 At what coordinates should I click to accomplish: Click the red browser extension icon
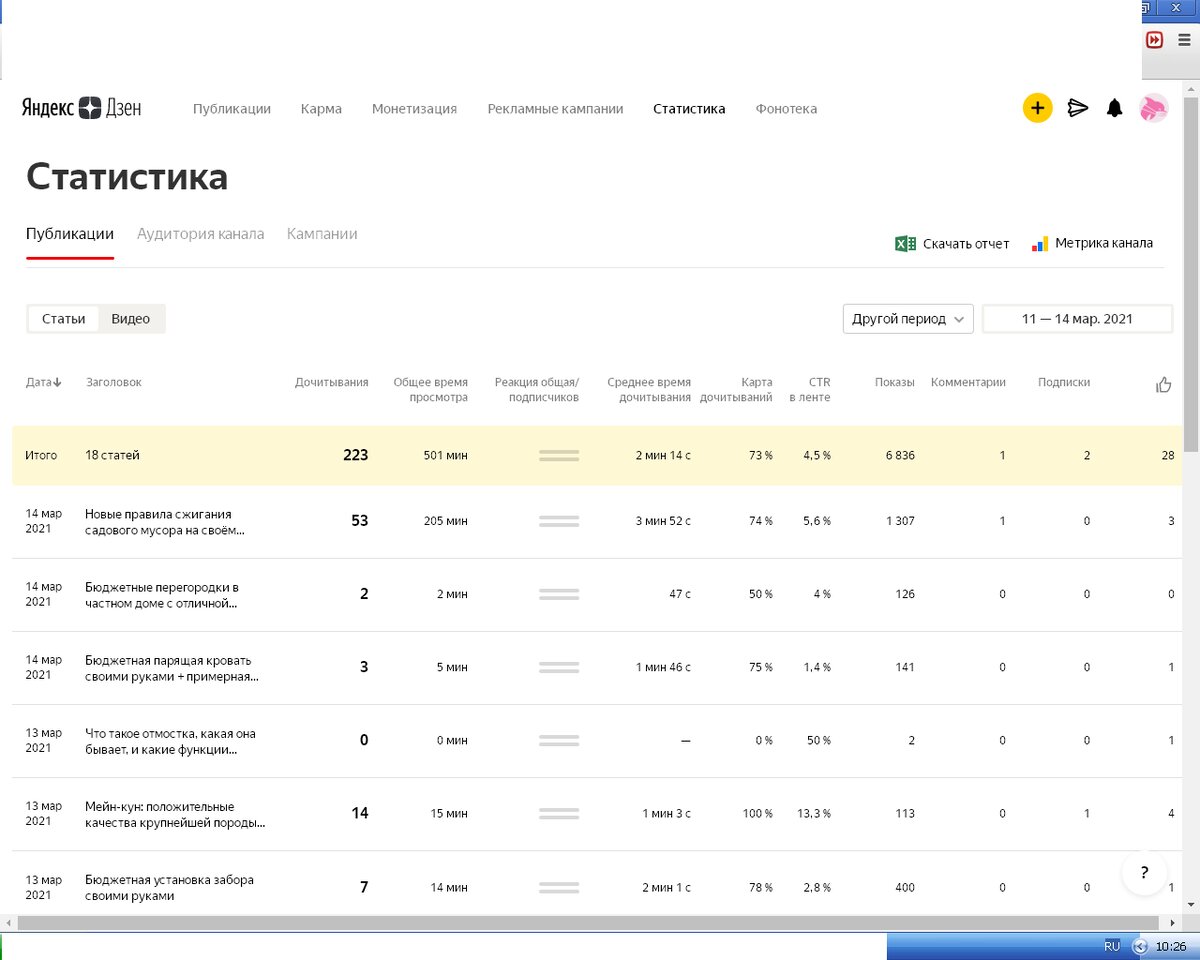point(1154,40)
